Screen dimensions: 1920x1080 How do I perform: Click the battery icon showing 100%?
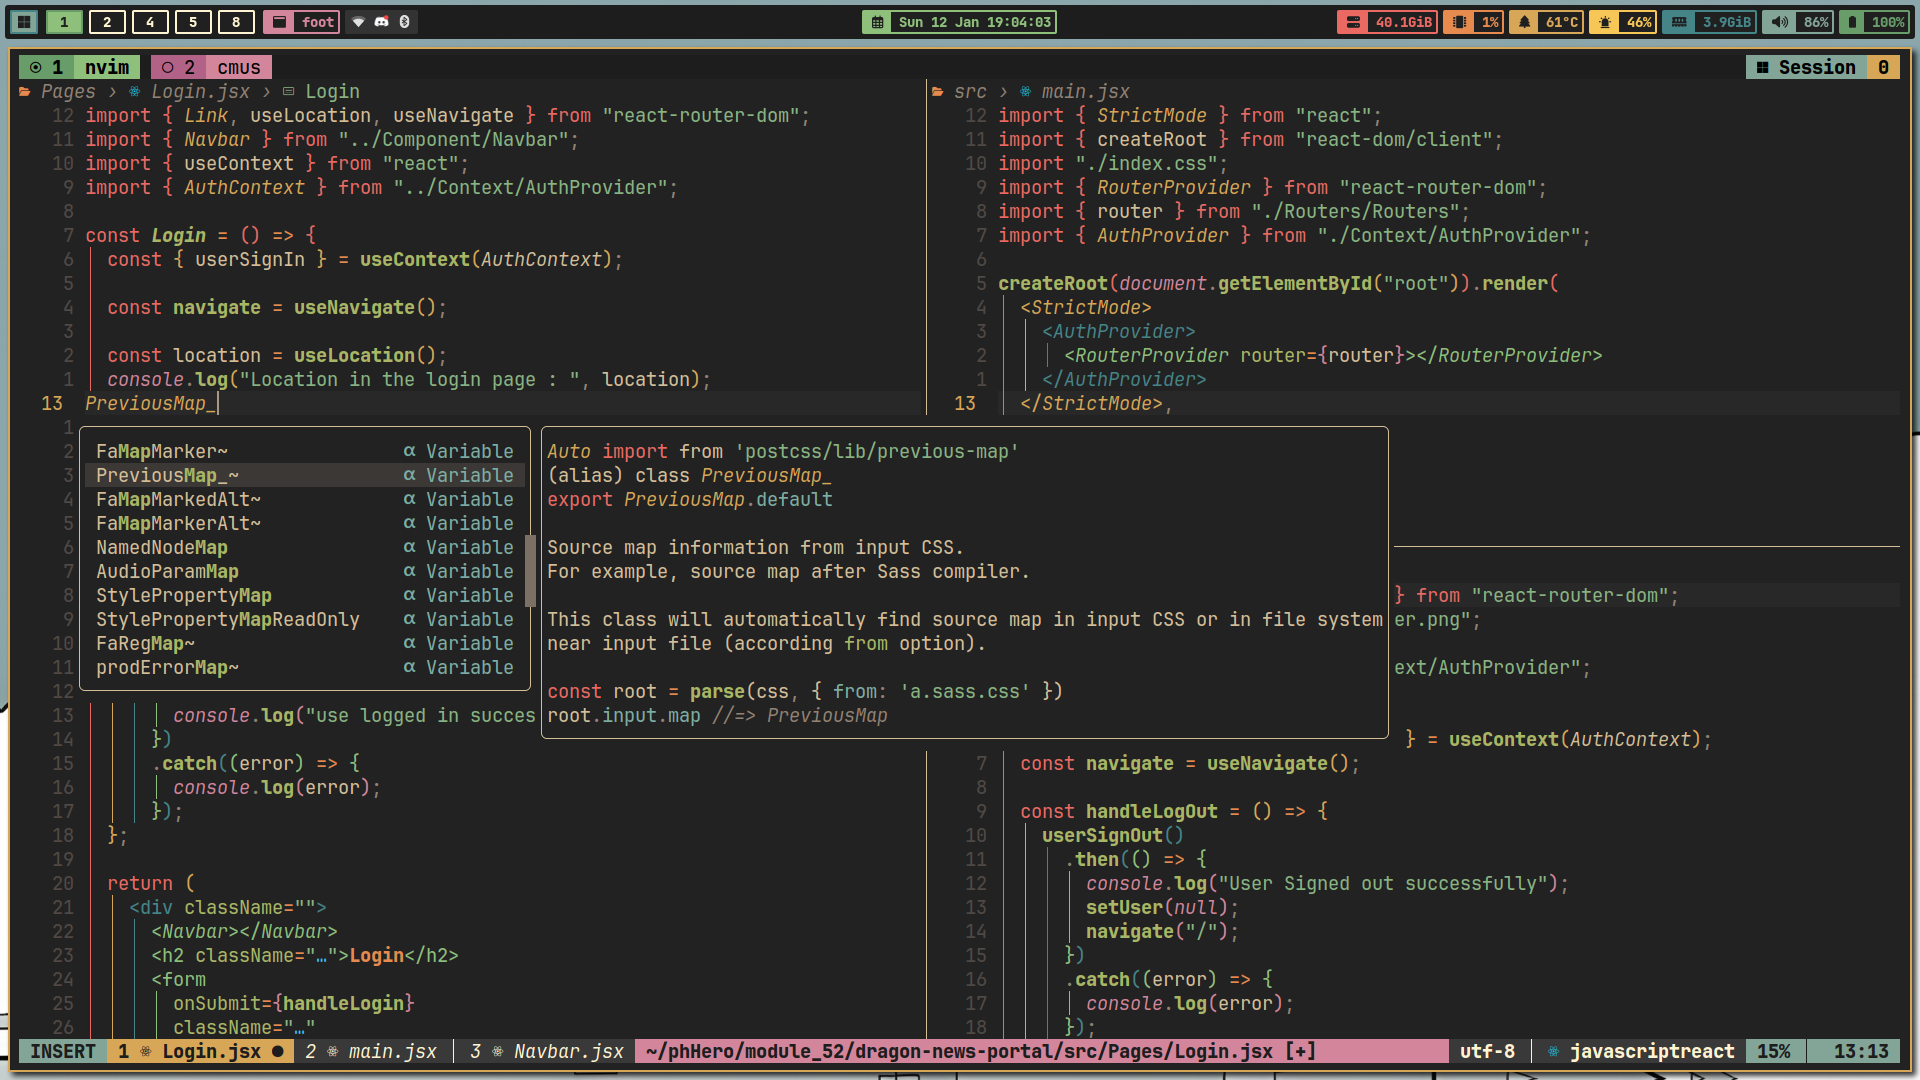[x=1852, y=22]
